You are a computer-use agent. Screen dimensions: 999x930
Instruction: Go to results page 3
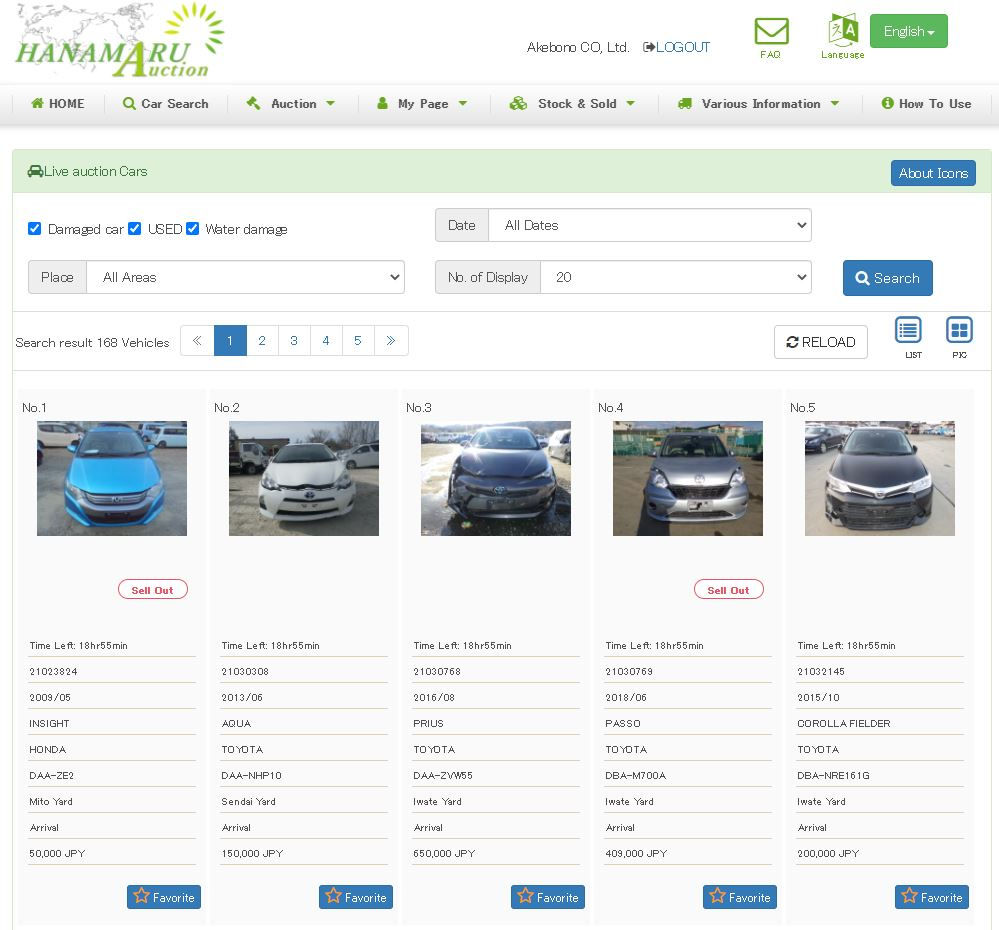(294, 341)
